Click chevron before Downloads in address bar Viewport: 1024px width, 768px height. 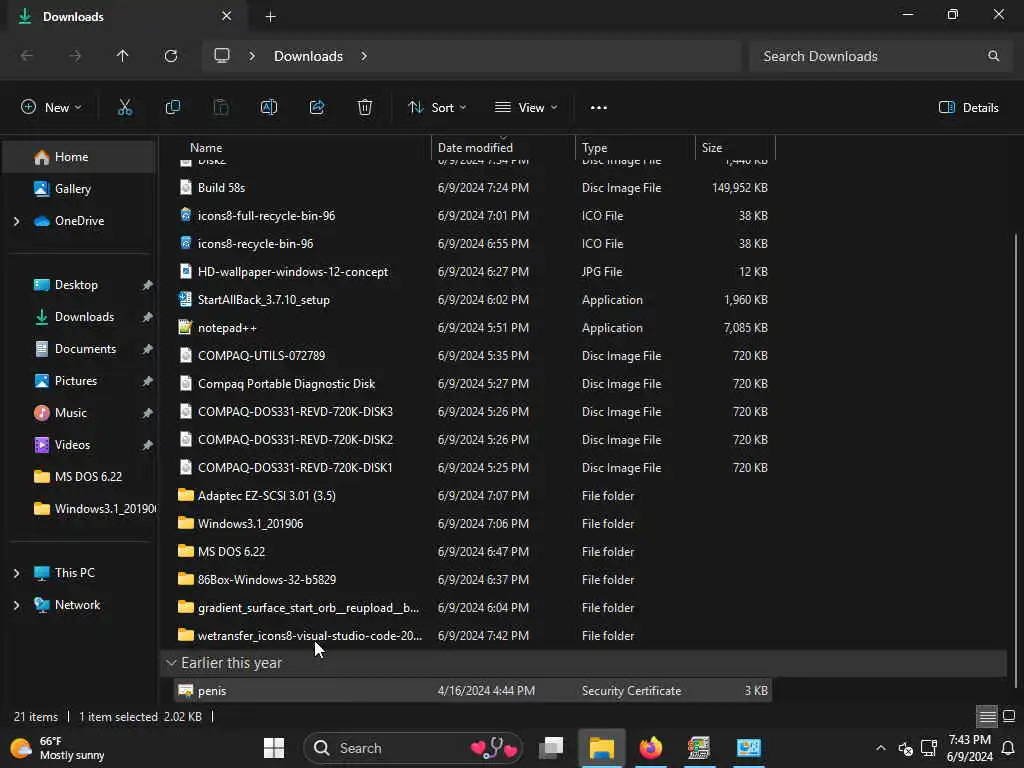[251, 56]
